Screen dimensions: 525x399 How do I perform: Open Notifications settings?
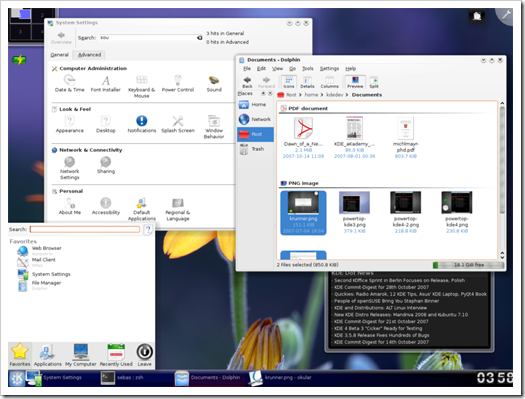pyautogui.click(x=142, y=124)
